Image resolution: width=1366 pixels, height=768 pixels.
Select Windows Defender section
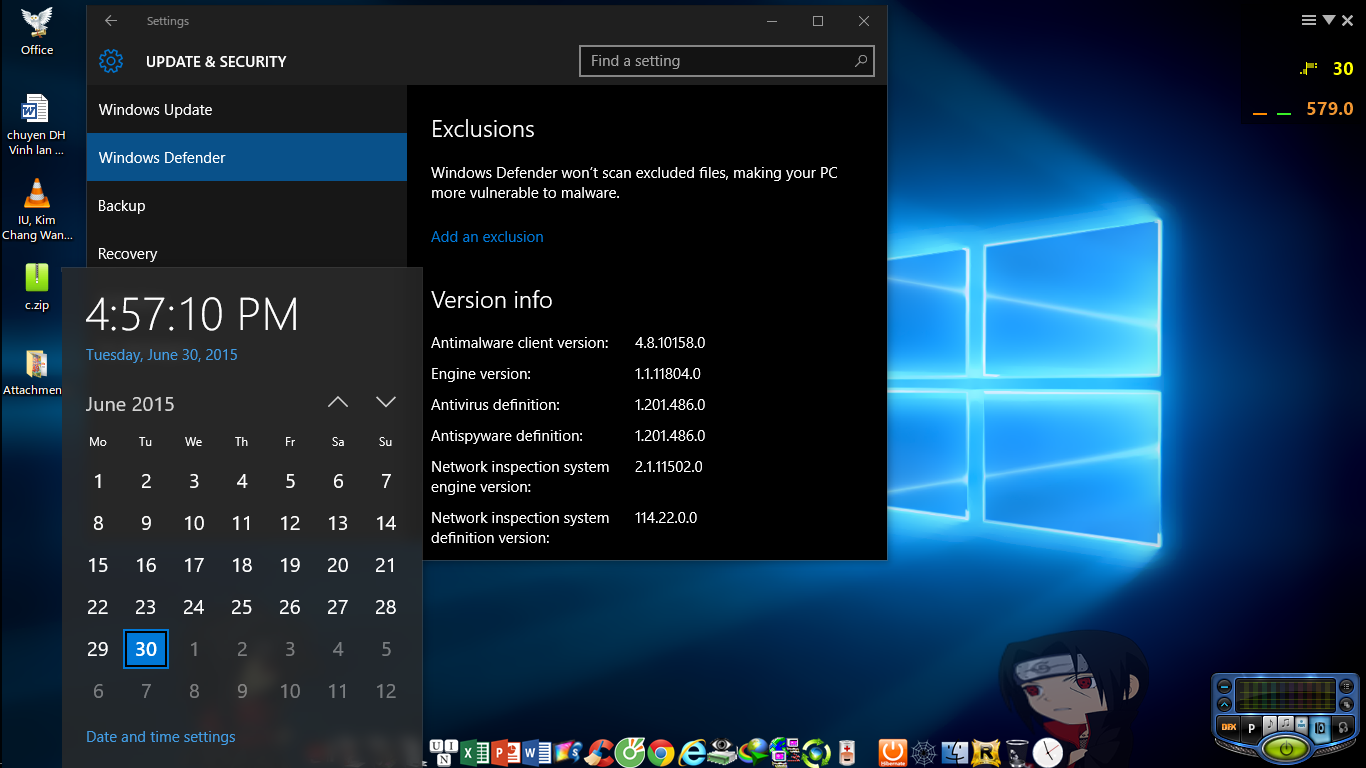pos(247,158)
